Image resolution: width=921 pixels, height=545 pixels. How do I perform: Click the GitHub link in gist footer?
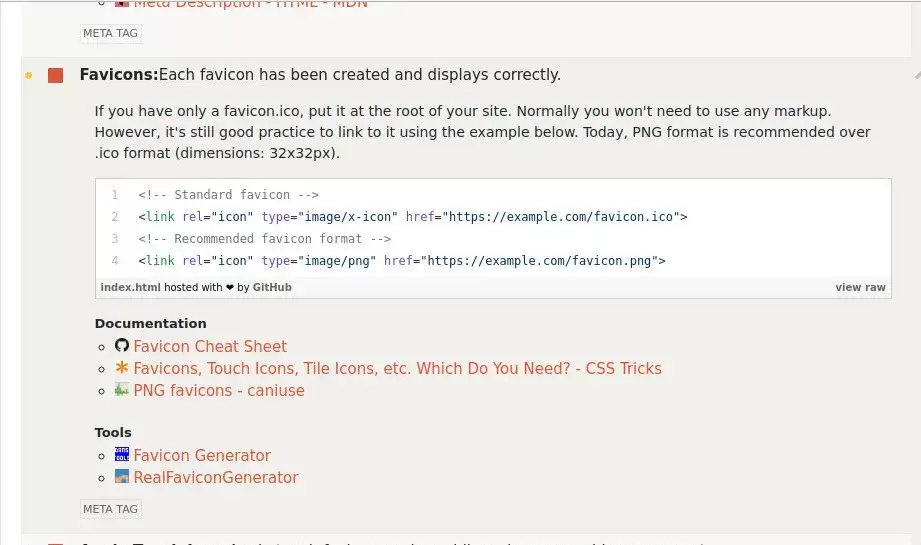click(x=272, y=287)
